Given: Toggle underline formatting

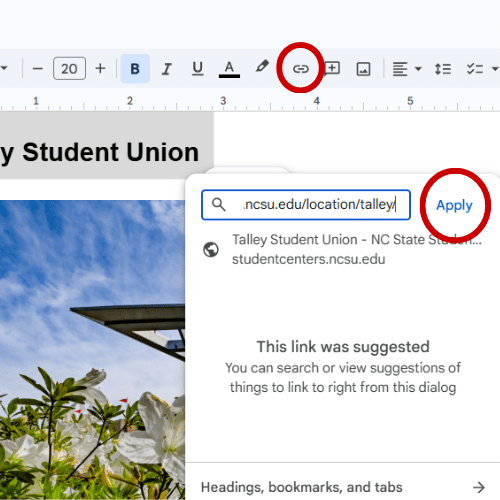Looking at the screenshot, I should [x=198, y=69].
